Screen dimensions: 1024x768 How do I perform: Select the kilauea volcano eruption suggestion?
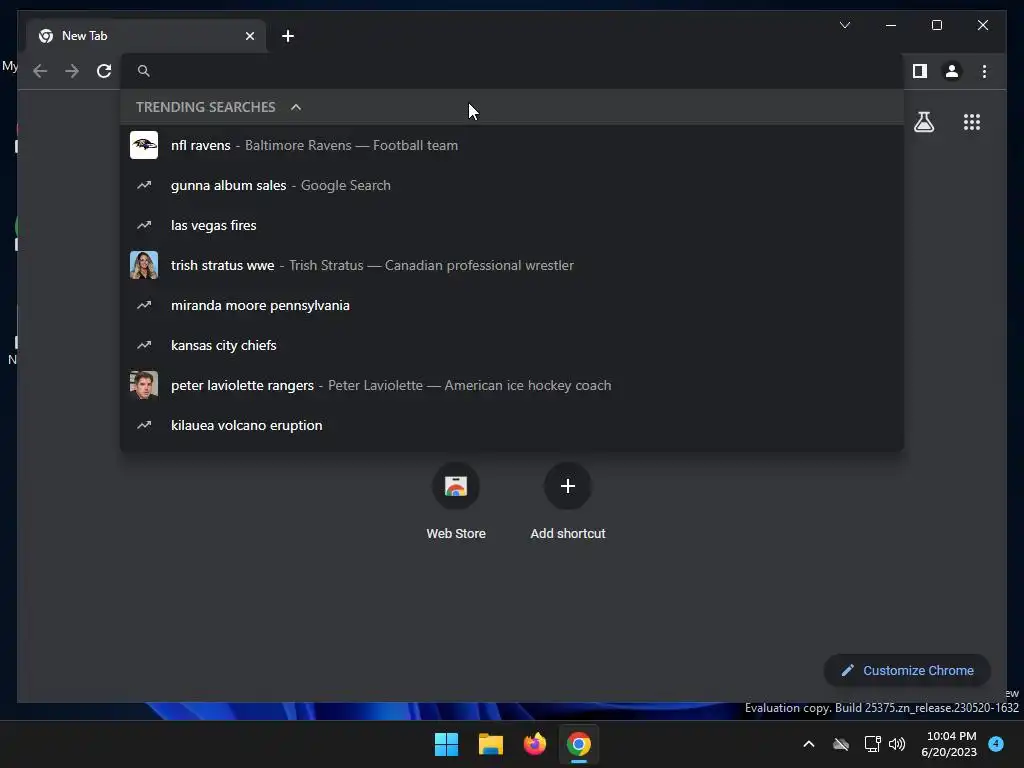512,425
